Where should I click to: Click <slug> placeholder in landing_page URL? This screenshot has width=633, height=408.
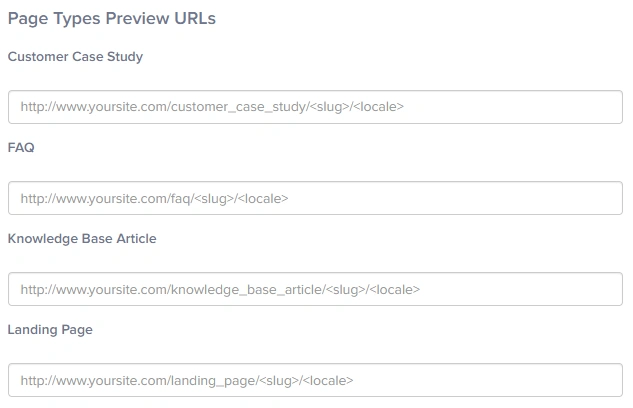278,380
